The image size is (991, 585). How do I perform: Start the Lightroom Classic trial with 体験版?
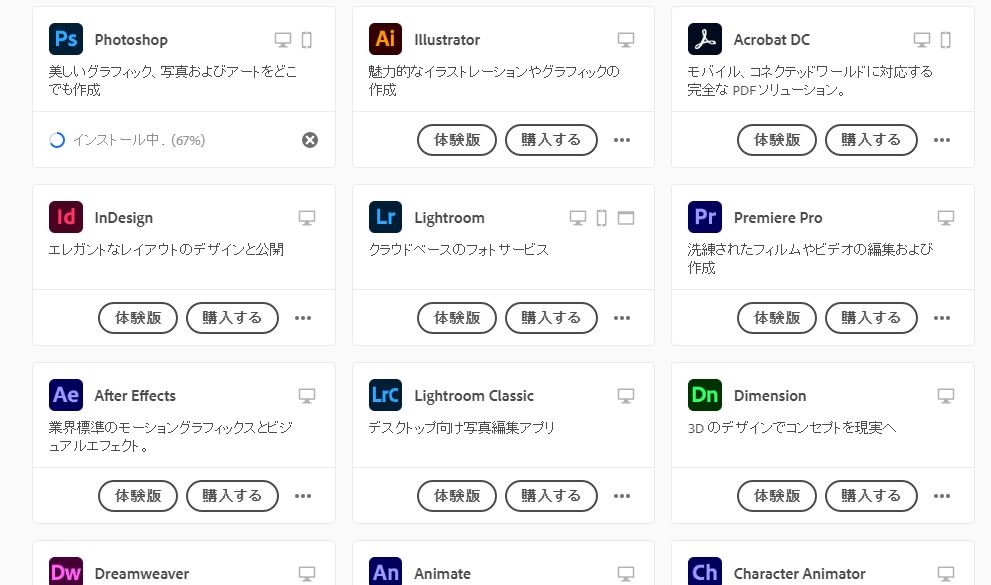coord(457,496)
